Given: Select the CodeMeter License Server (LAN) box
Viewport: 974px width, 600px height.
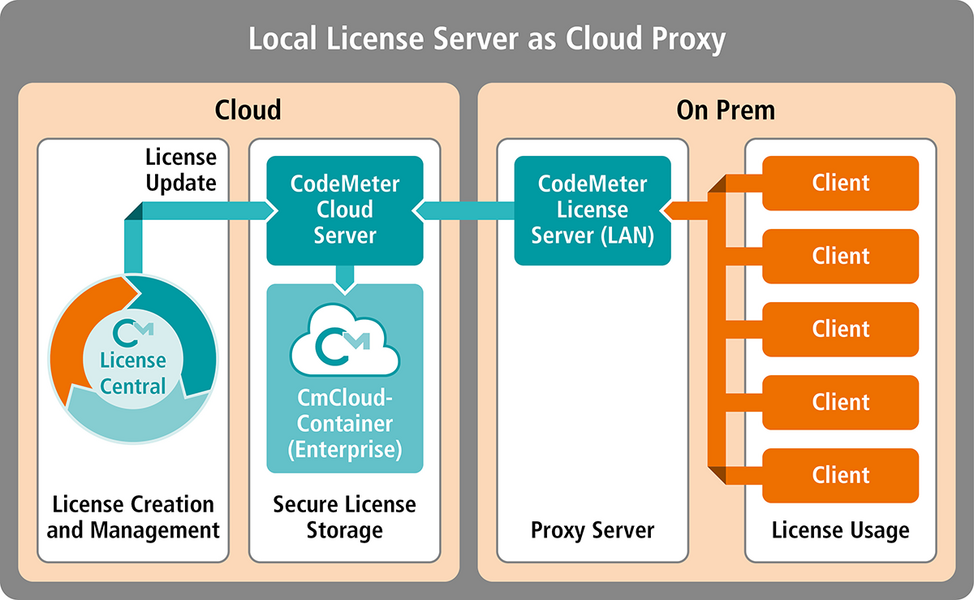Looking at the screenshot, I should [x=593, y=211].
